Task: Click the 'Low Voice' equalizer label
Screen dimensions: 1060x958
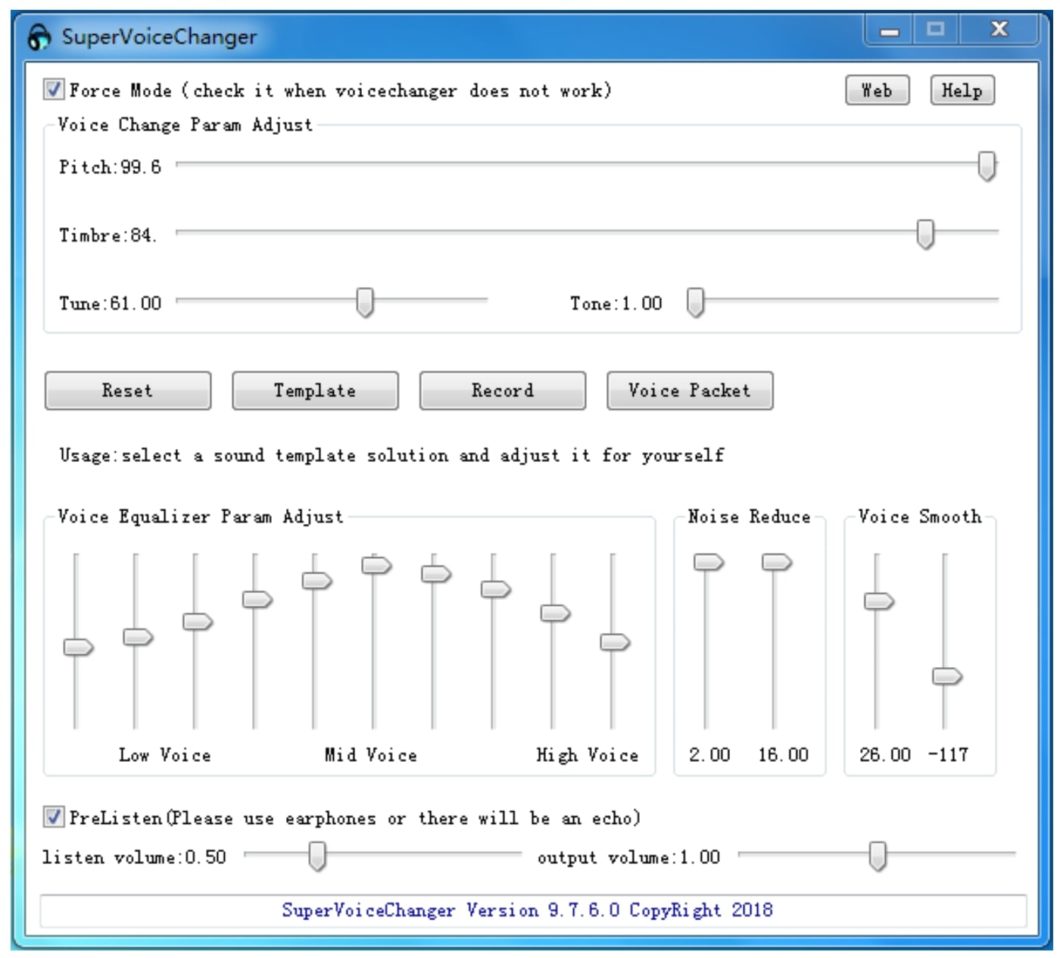Action: [165, 755]
